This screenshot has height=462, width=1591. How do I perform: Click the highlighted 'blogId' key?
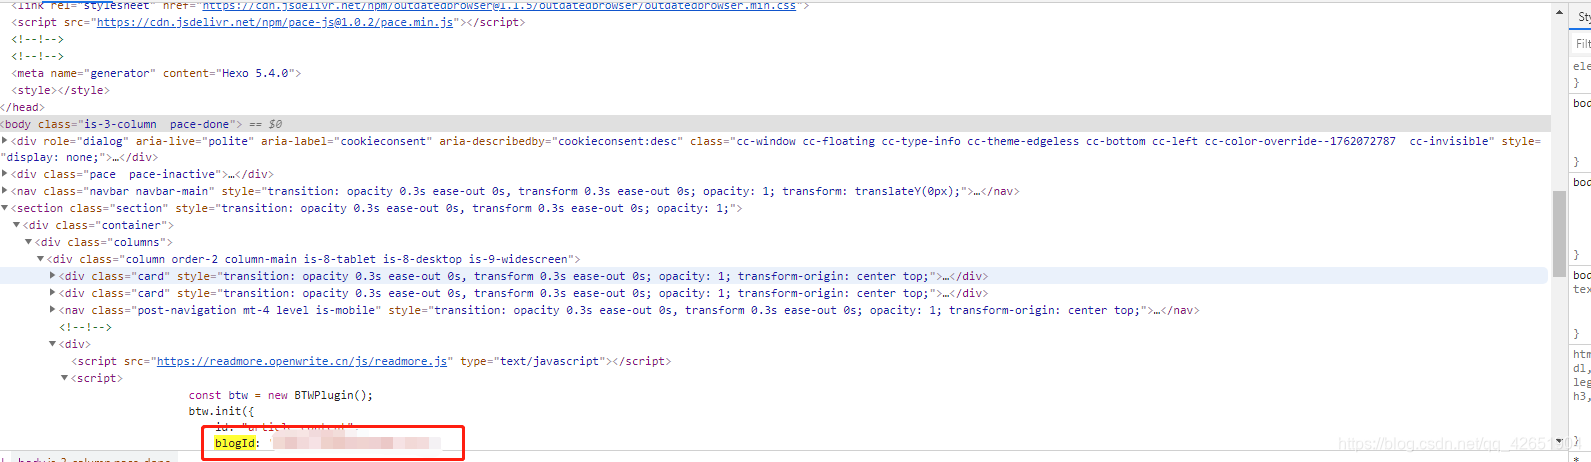(235, 443)
